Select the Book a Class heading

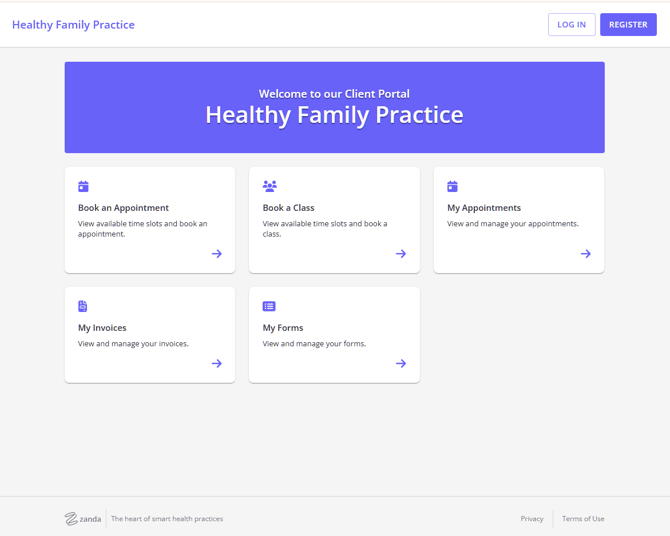coord(288,208)
